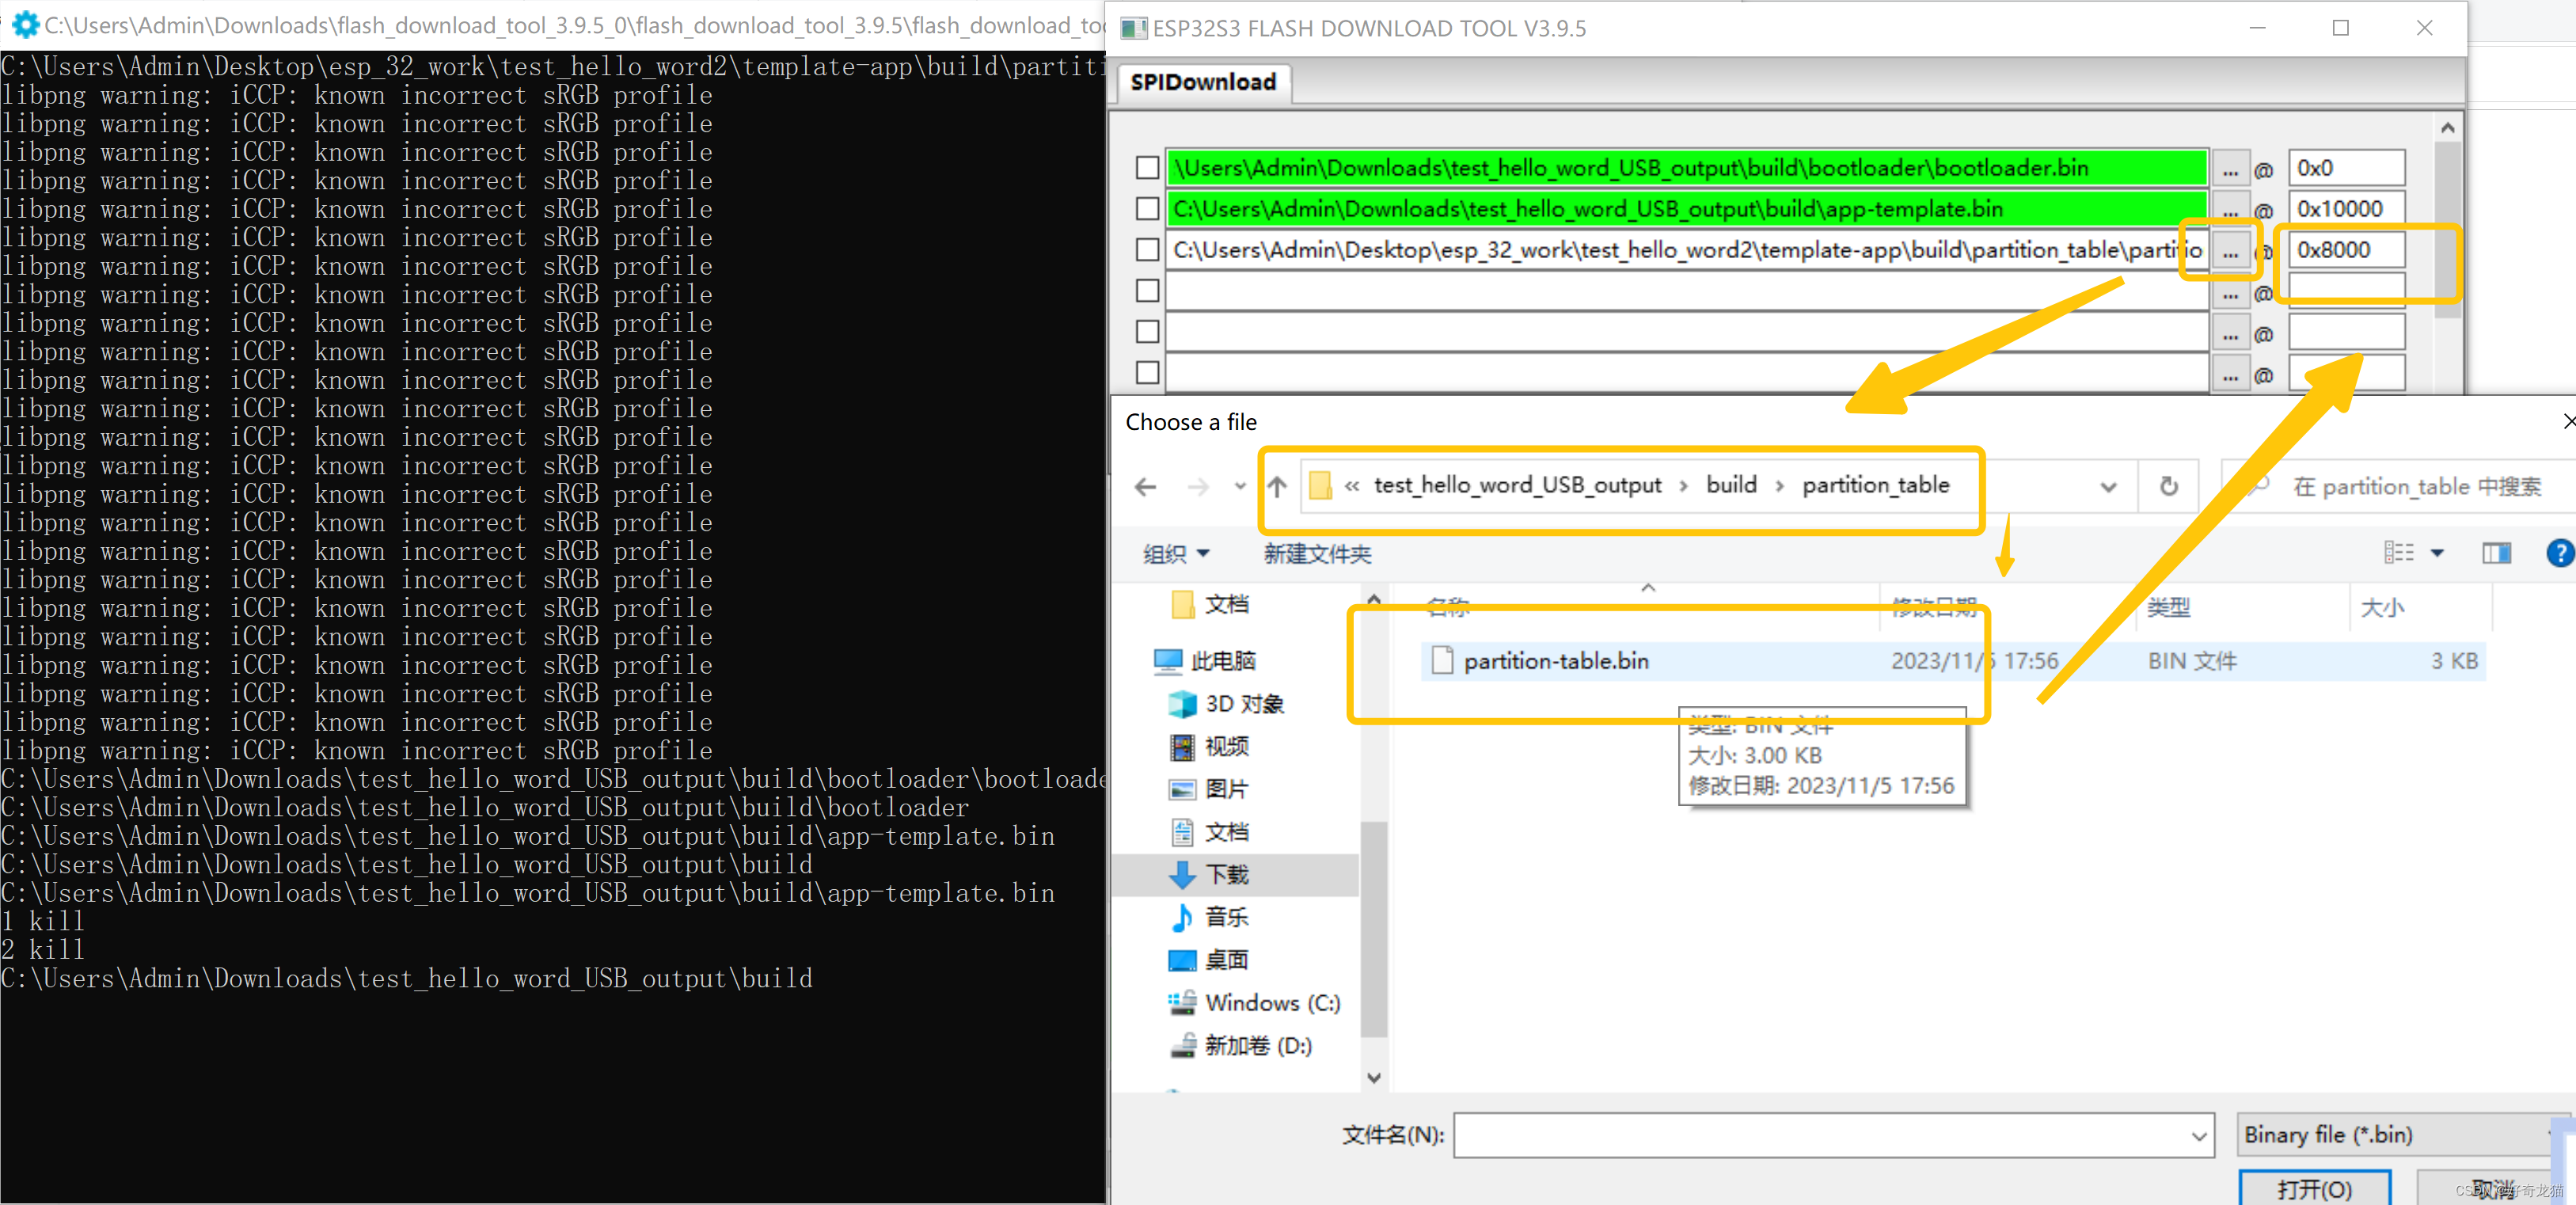Open 新加卷 (D:) drive in sidebar
Viewport: 2576px width, 1205px height.
1241,1045
